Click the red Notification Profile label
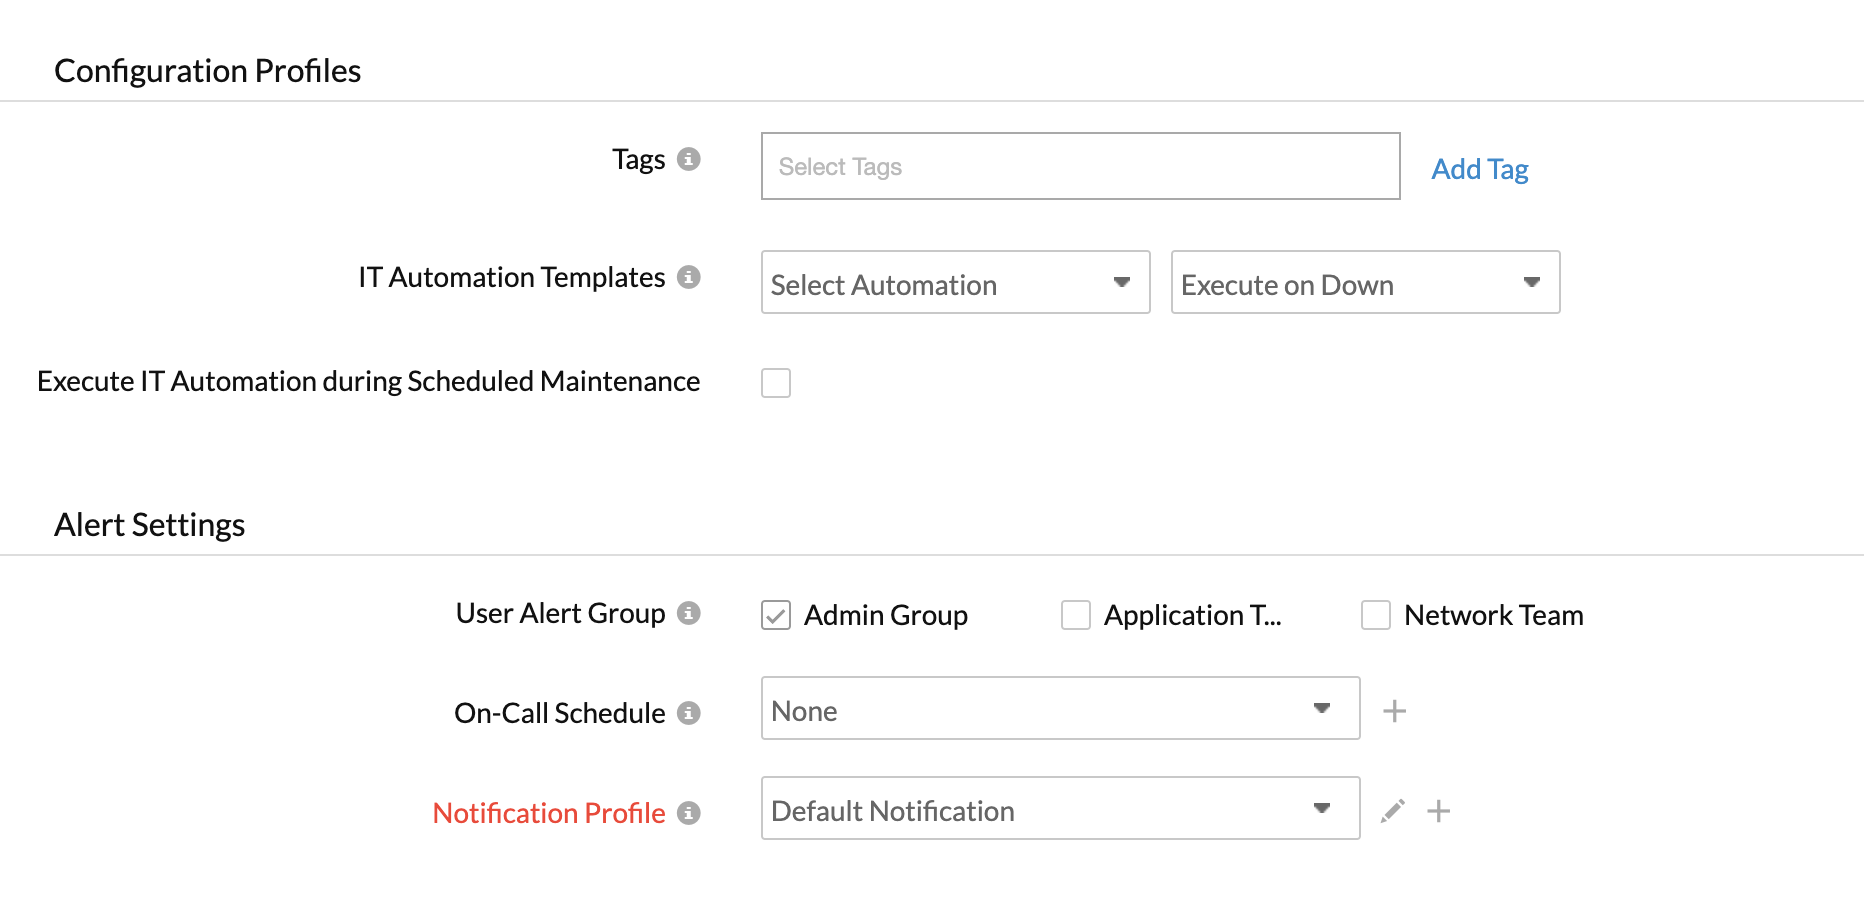The image size is (1864, 898). click(x=548, y=813)
